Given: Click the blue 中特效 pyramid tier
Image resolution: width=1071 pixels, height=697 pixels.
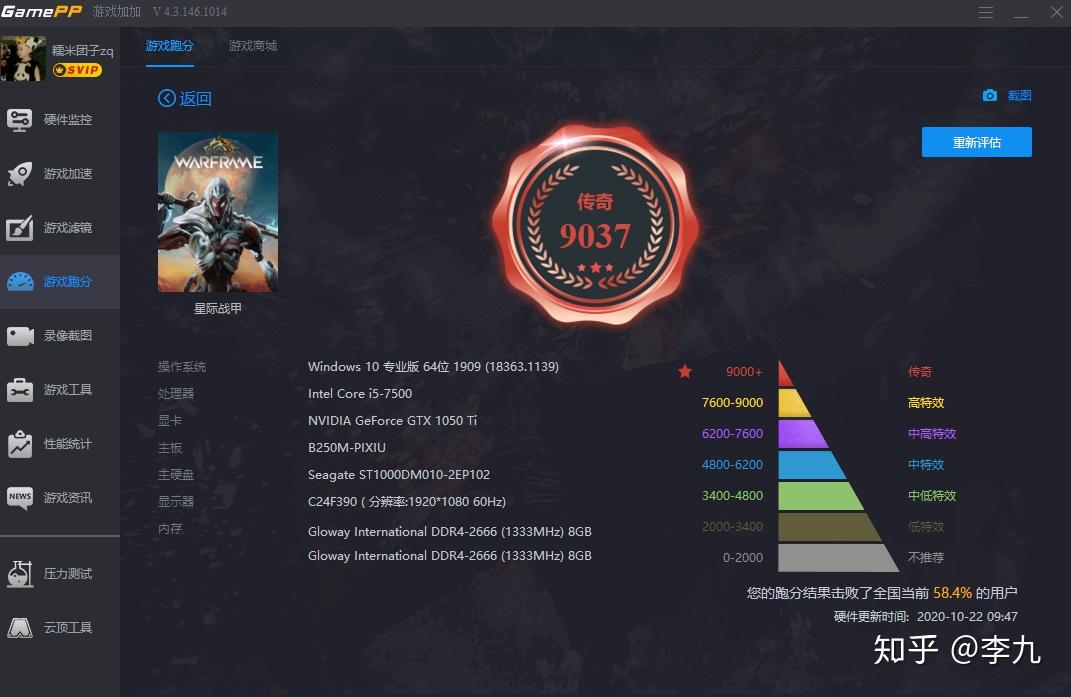Looking at the screenshot, I should pyautogui.click(x=810, y=465).
